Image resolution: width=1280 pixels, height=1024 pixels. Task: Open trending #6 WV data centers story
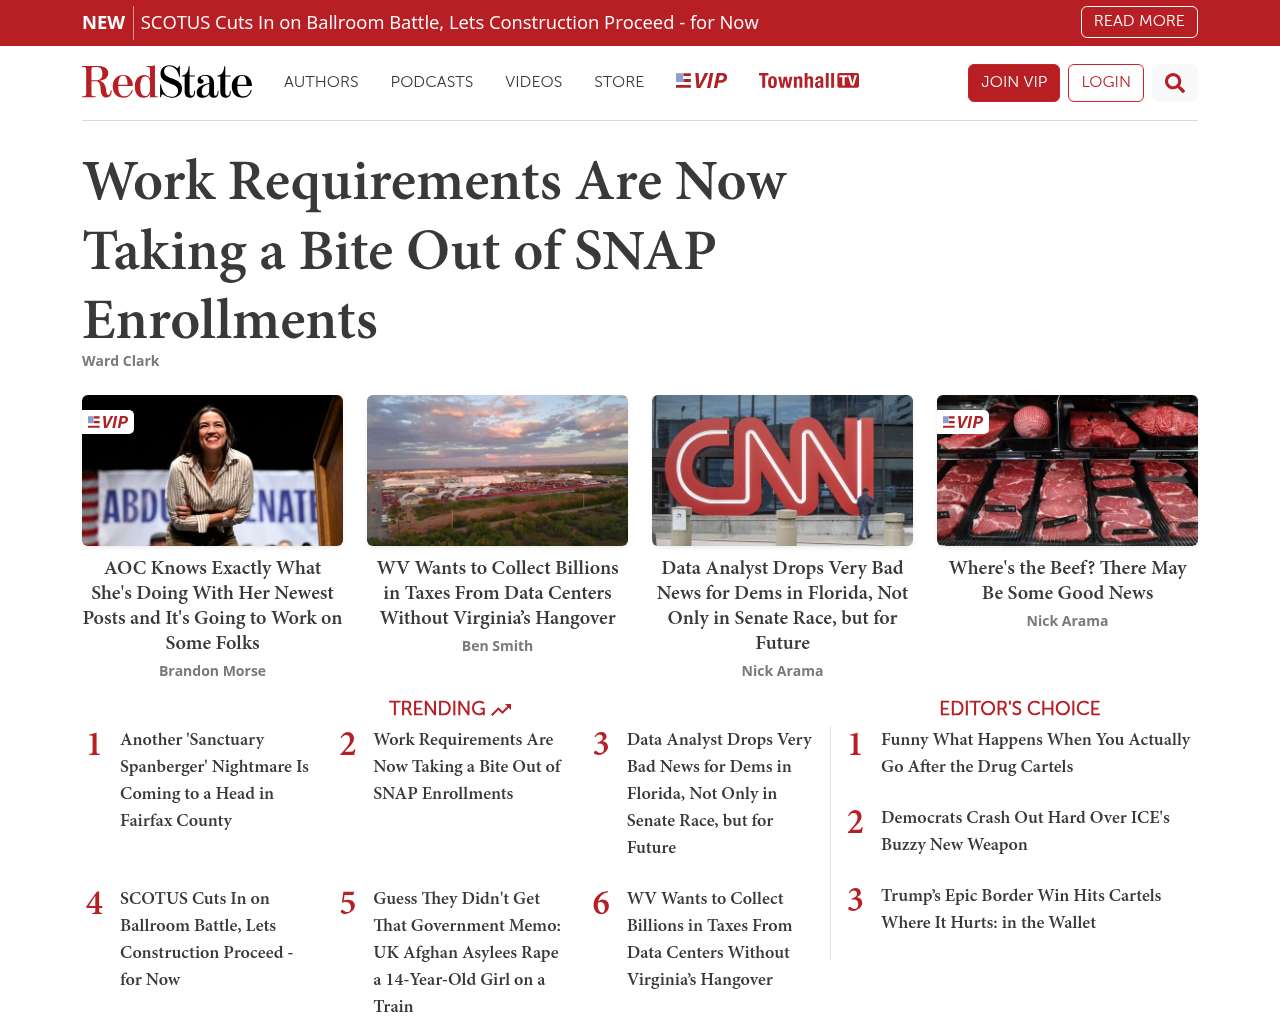click(x=709, y=939)
